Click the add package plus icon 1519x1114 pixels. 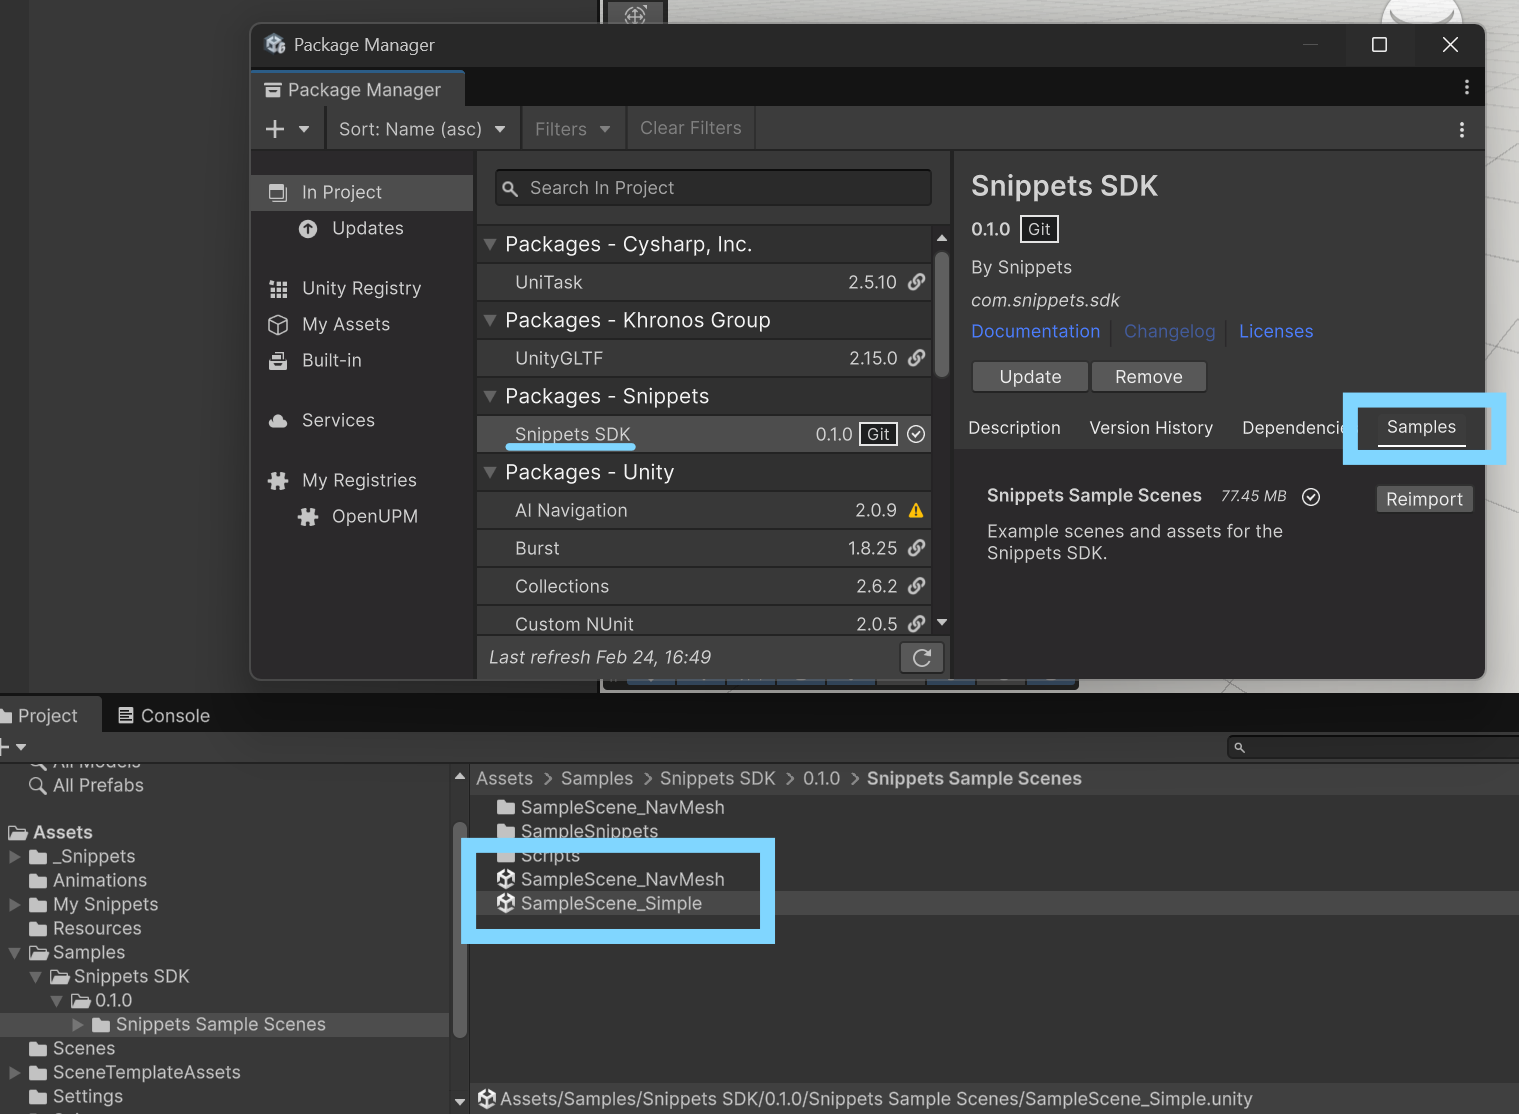[275, 129]
